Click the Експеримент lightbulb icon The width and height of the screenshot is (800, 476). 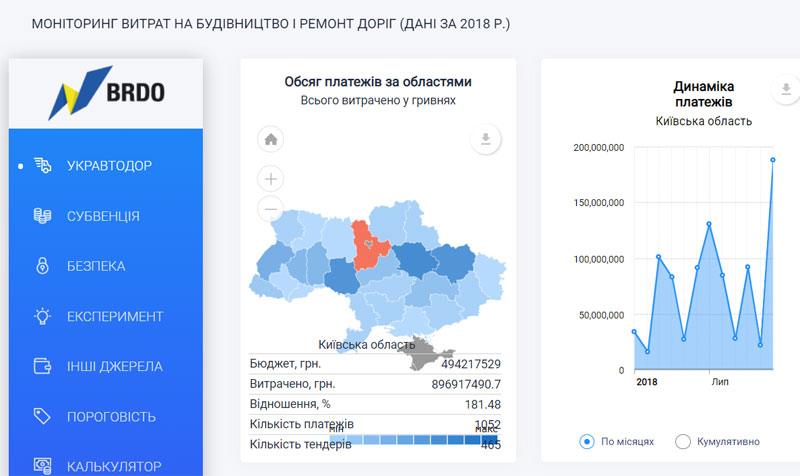42,316
